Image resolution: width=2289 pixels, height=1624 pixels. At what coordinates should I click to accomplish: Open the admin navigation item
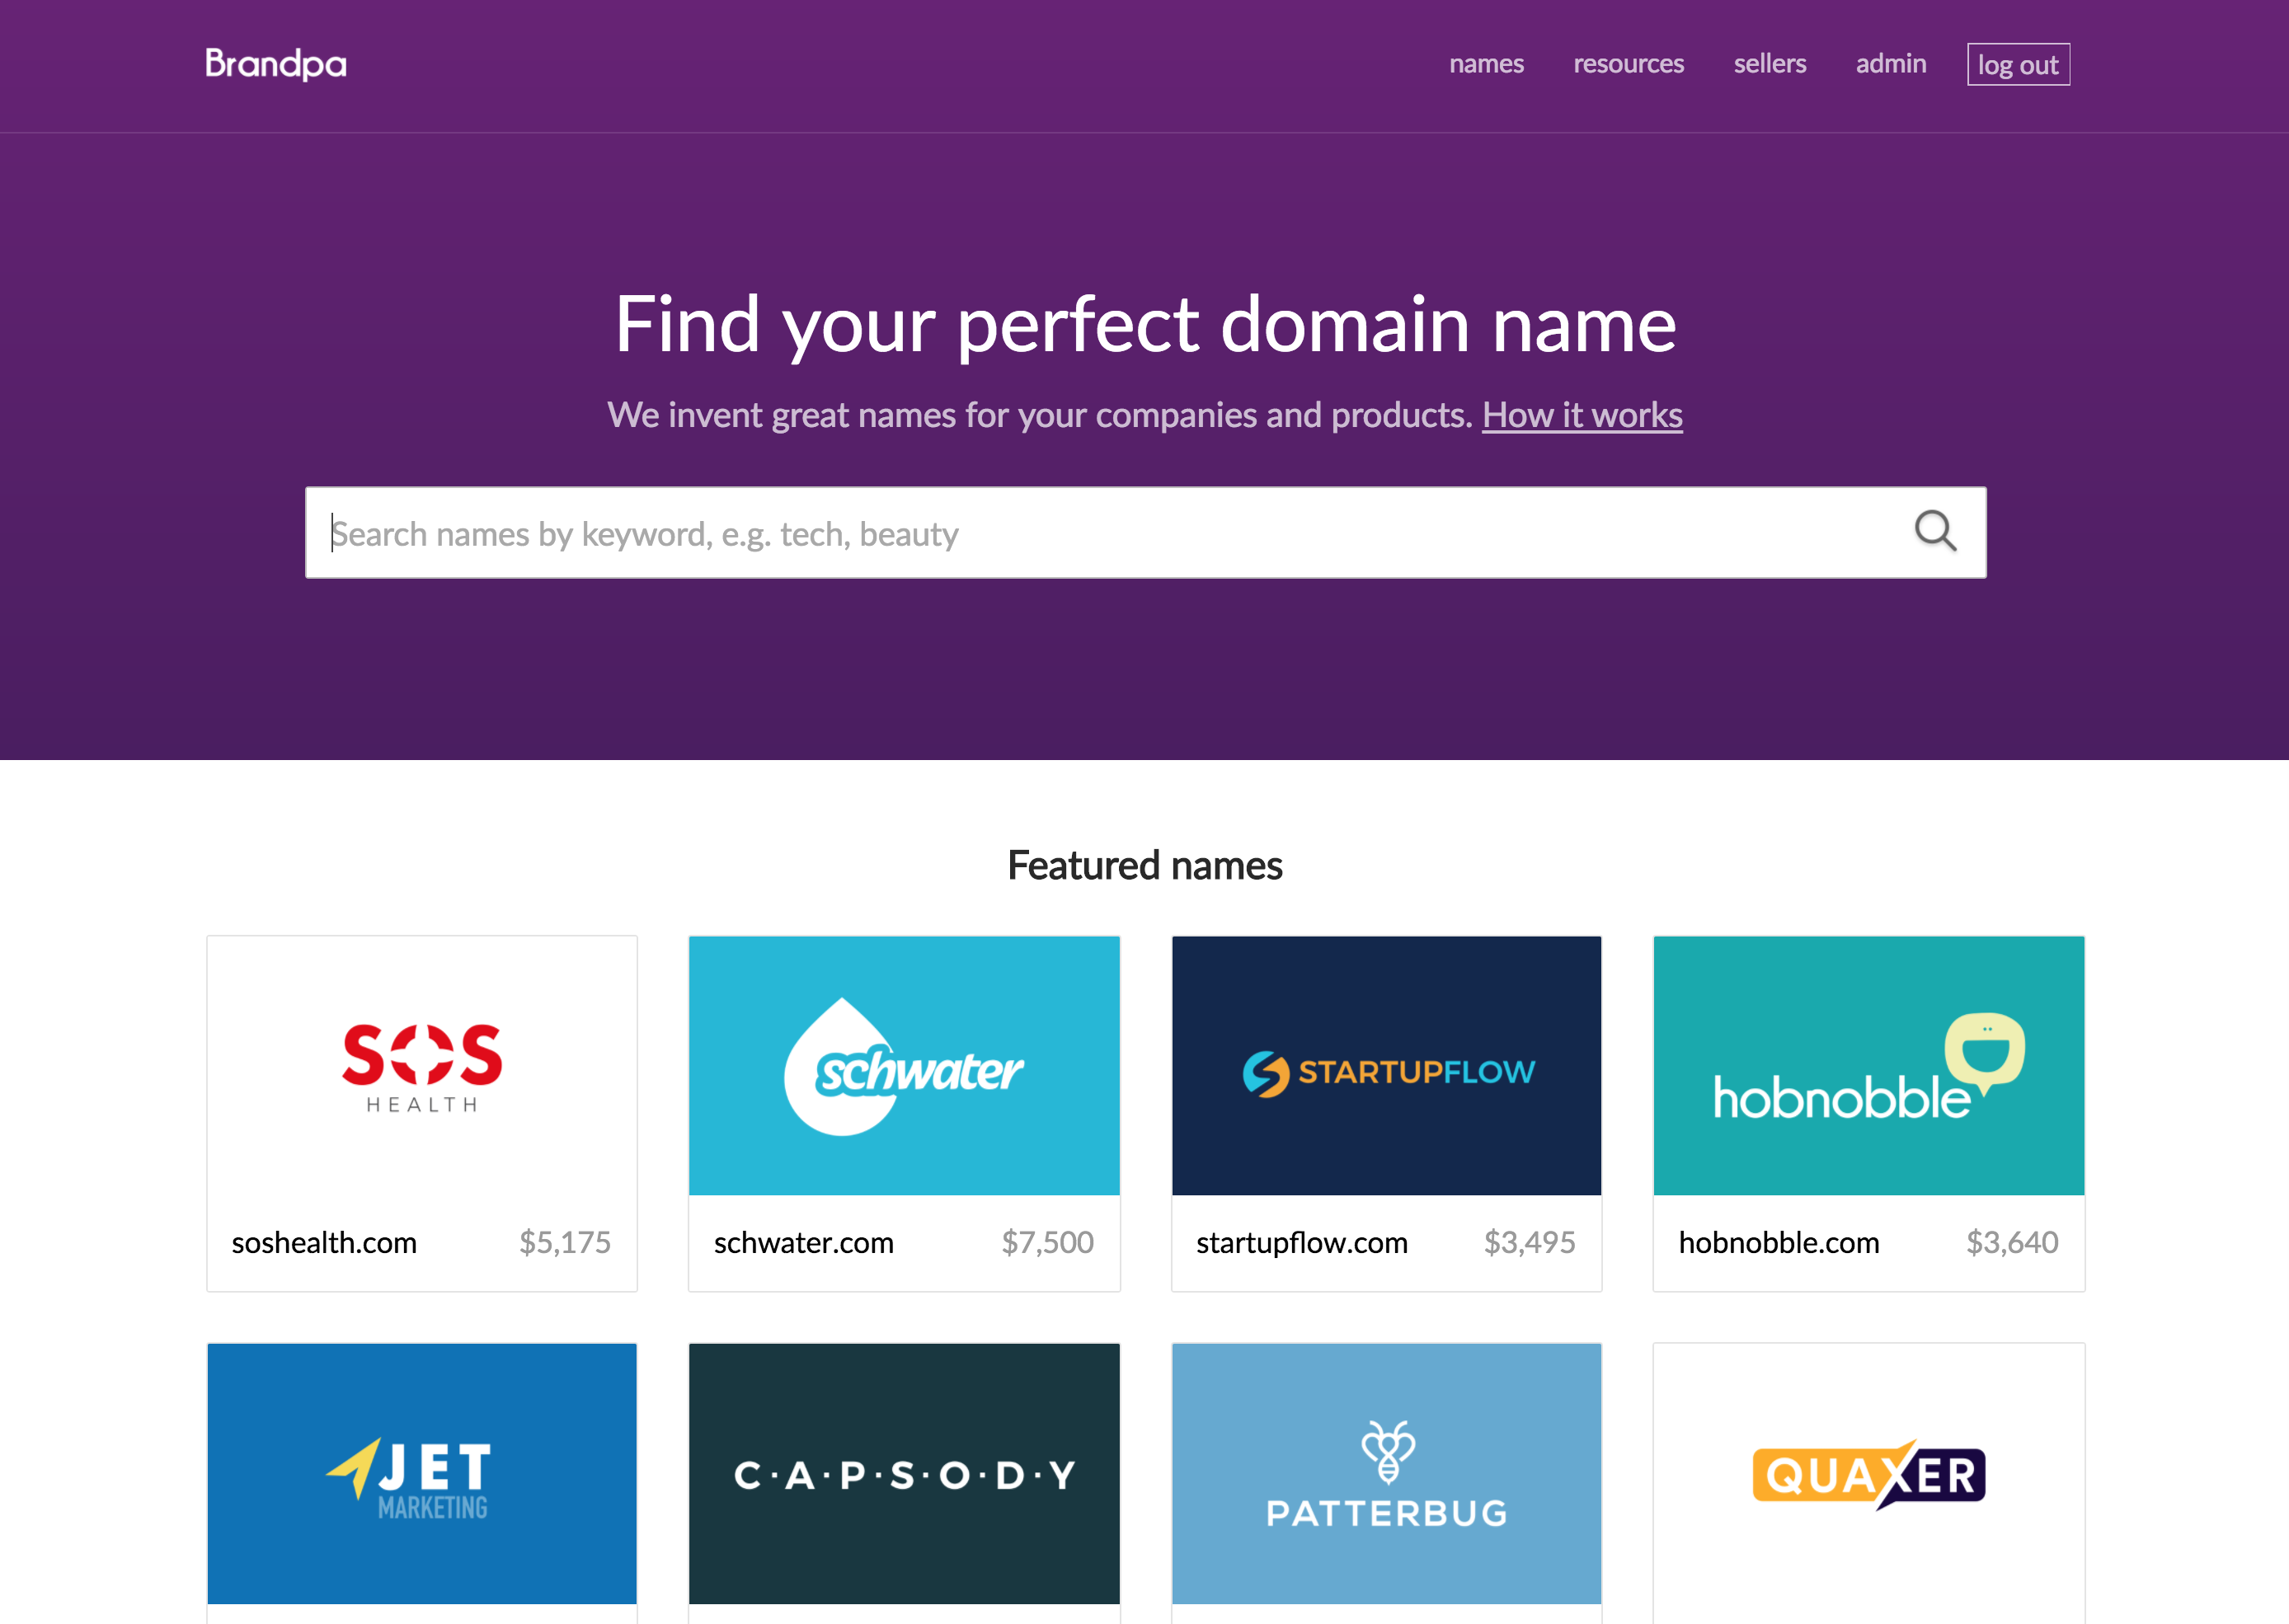tap(1890, 64)
